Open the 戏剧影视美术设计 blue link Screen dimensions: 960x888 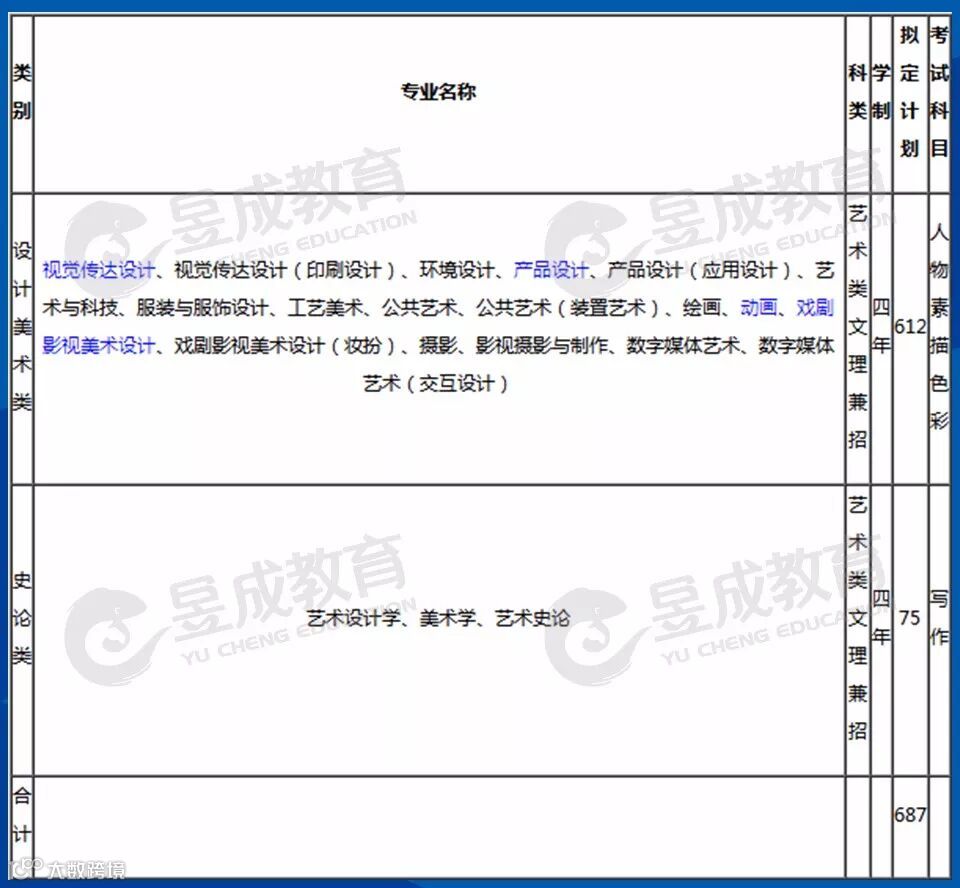(99, 345)
